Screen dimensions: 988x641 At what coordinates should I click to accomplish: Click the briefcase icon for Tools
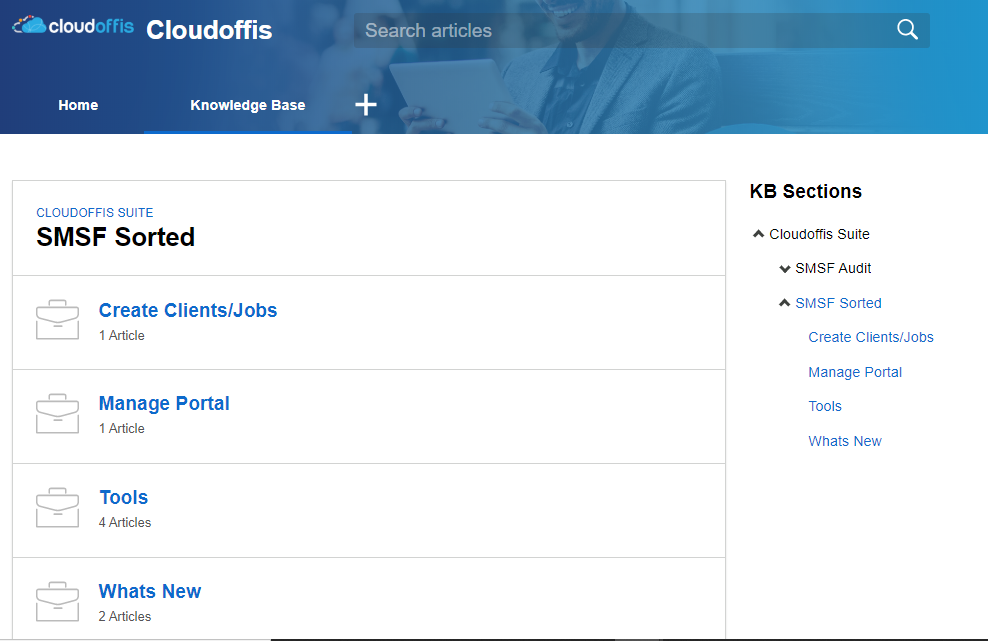pos(57,507)
